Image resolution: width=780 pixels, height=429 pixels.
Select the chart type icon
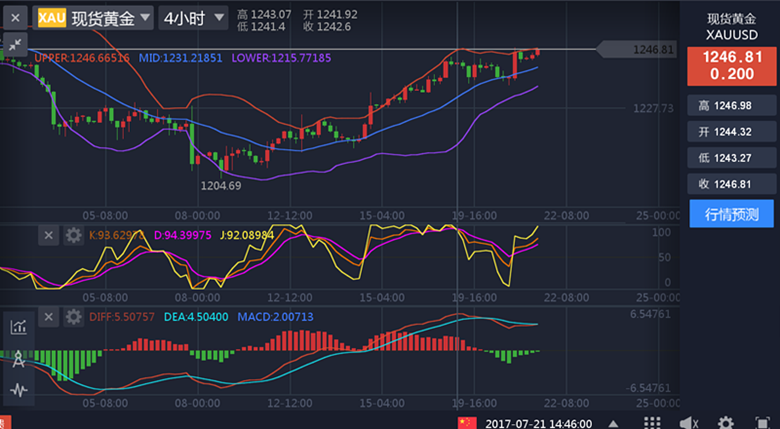(x=18, y=327)
